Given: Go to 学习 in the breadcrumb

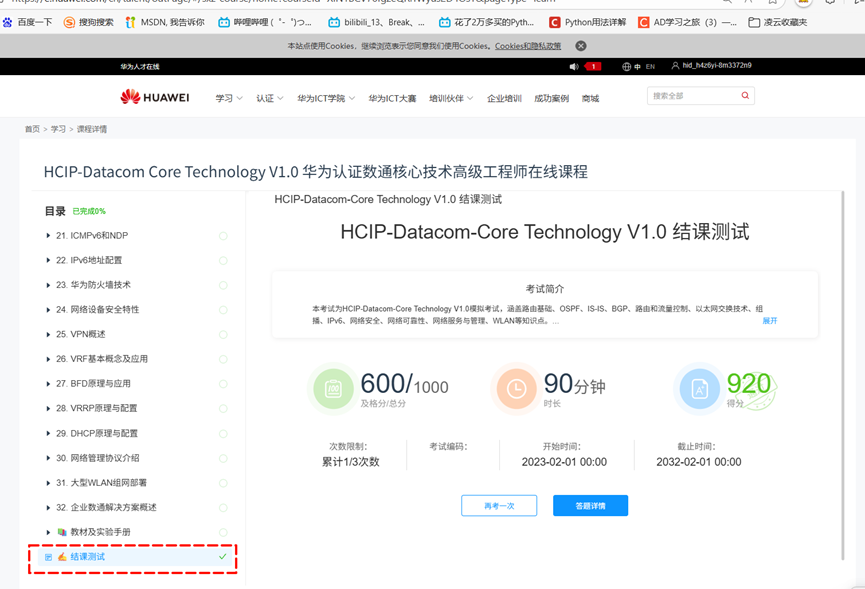Looking at the screenshot, I should point(58,129).
